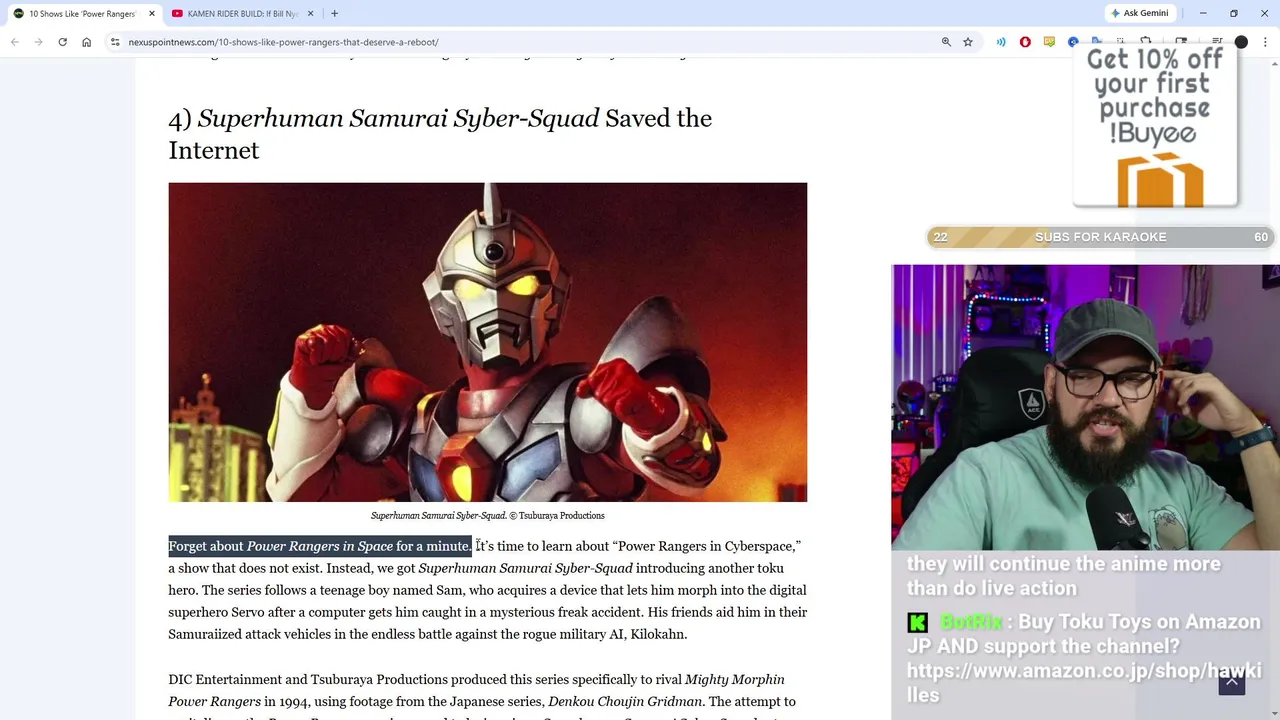Image resolution: width=1280 pixels, height=720 pixels.
Task: Click the Buyee 10% off ad
Action: coord(1155,127)
